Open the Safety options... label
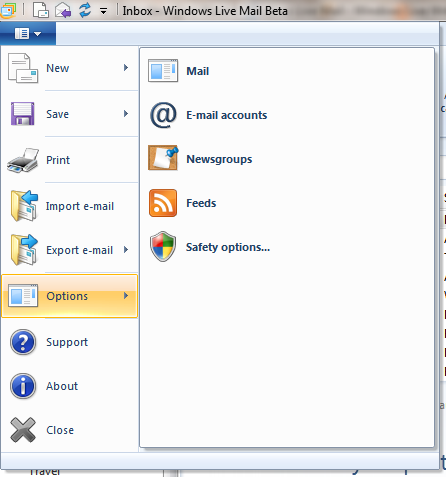446x477 pixels. (x=228, y=247)
